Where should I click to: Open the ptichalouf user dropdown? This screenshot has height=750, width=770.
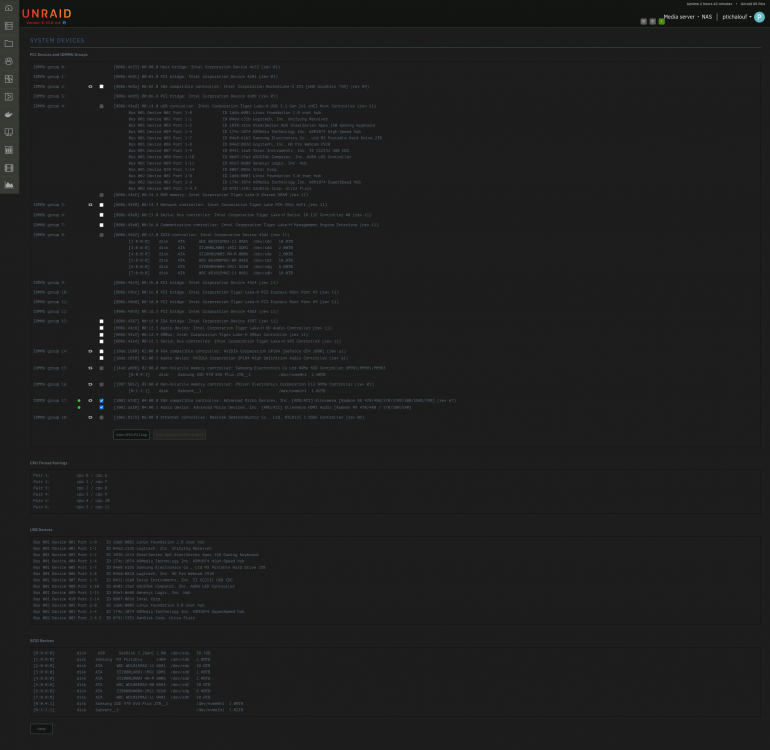tap(737, 17)
